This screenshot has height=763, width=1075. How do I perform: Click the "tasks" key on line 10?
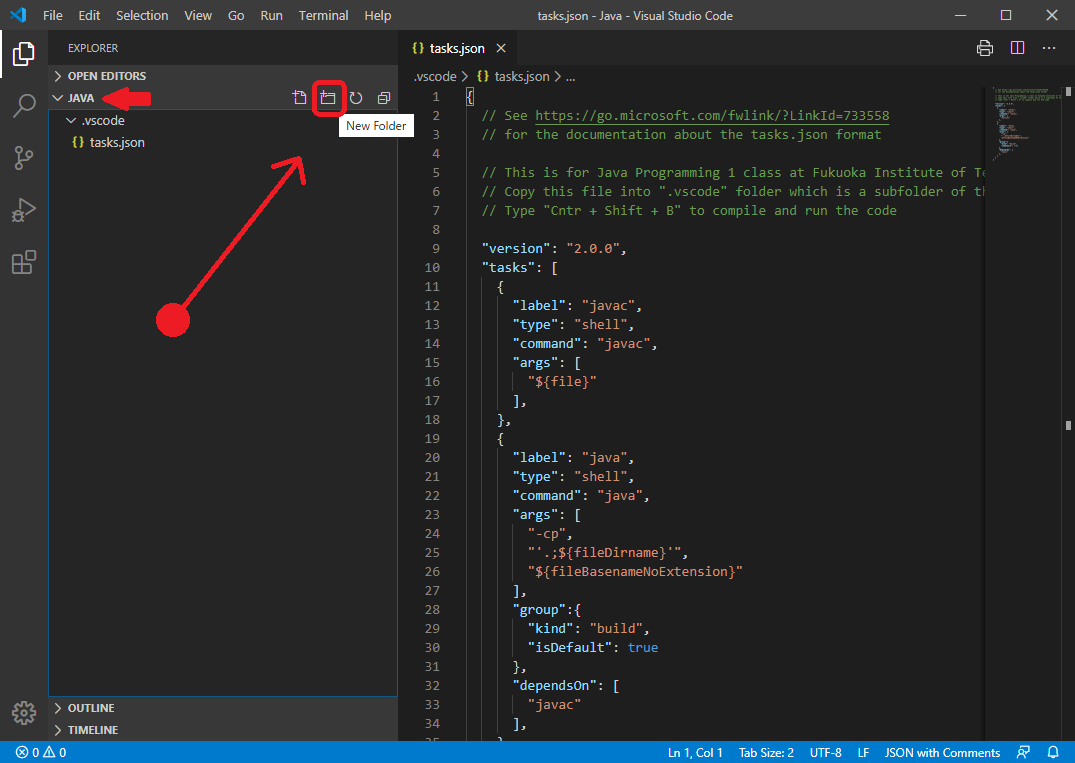[x=509, y=268]
